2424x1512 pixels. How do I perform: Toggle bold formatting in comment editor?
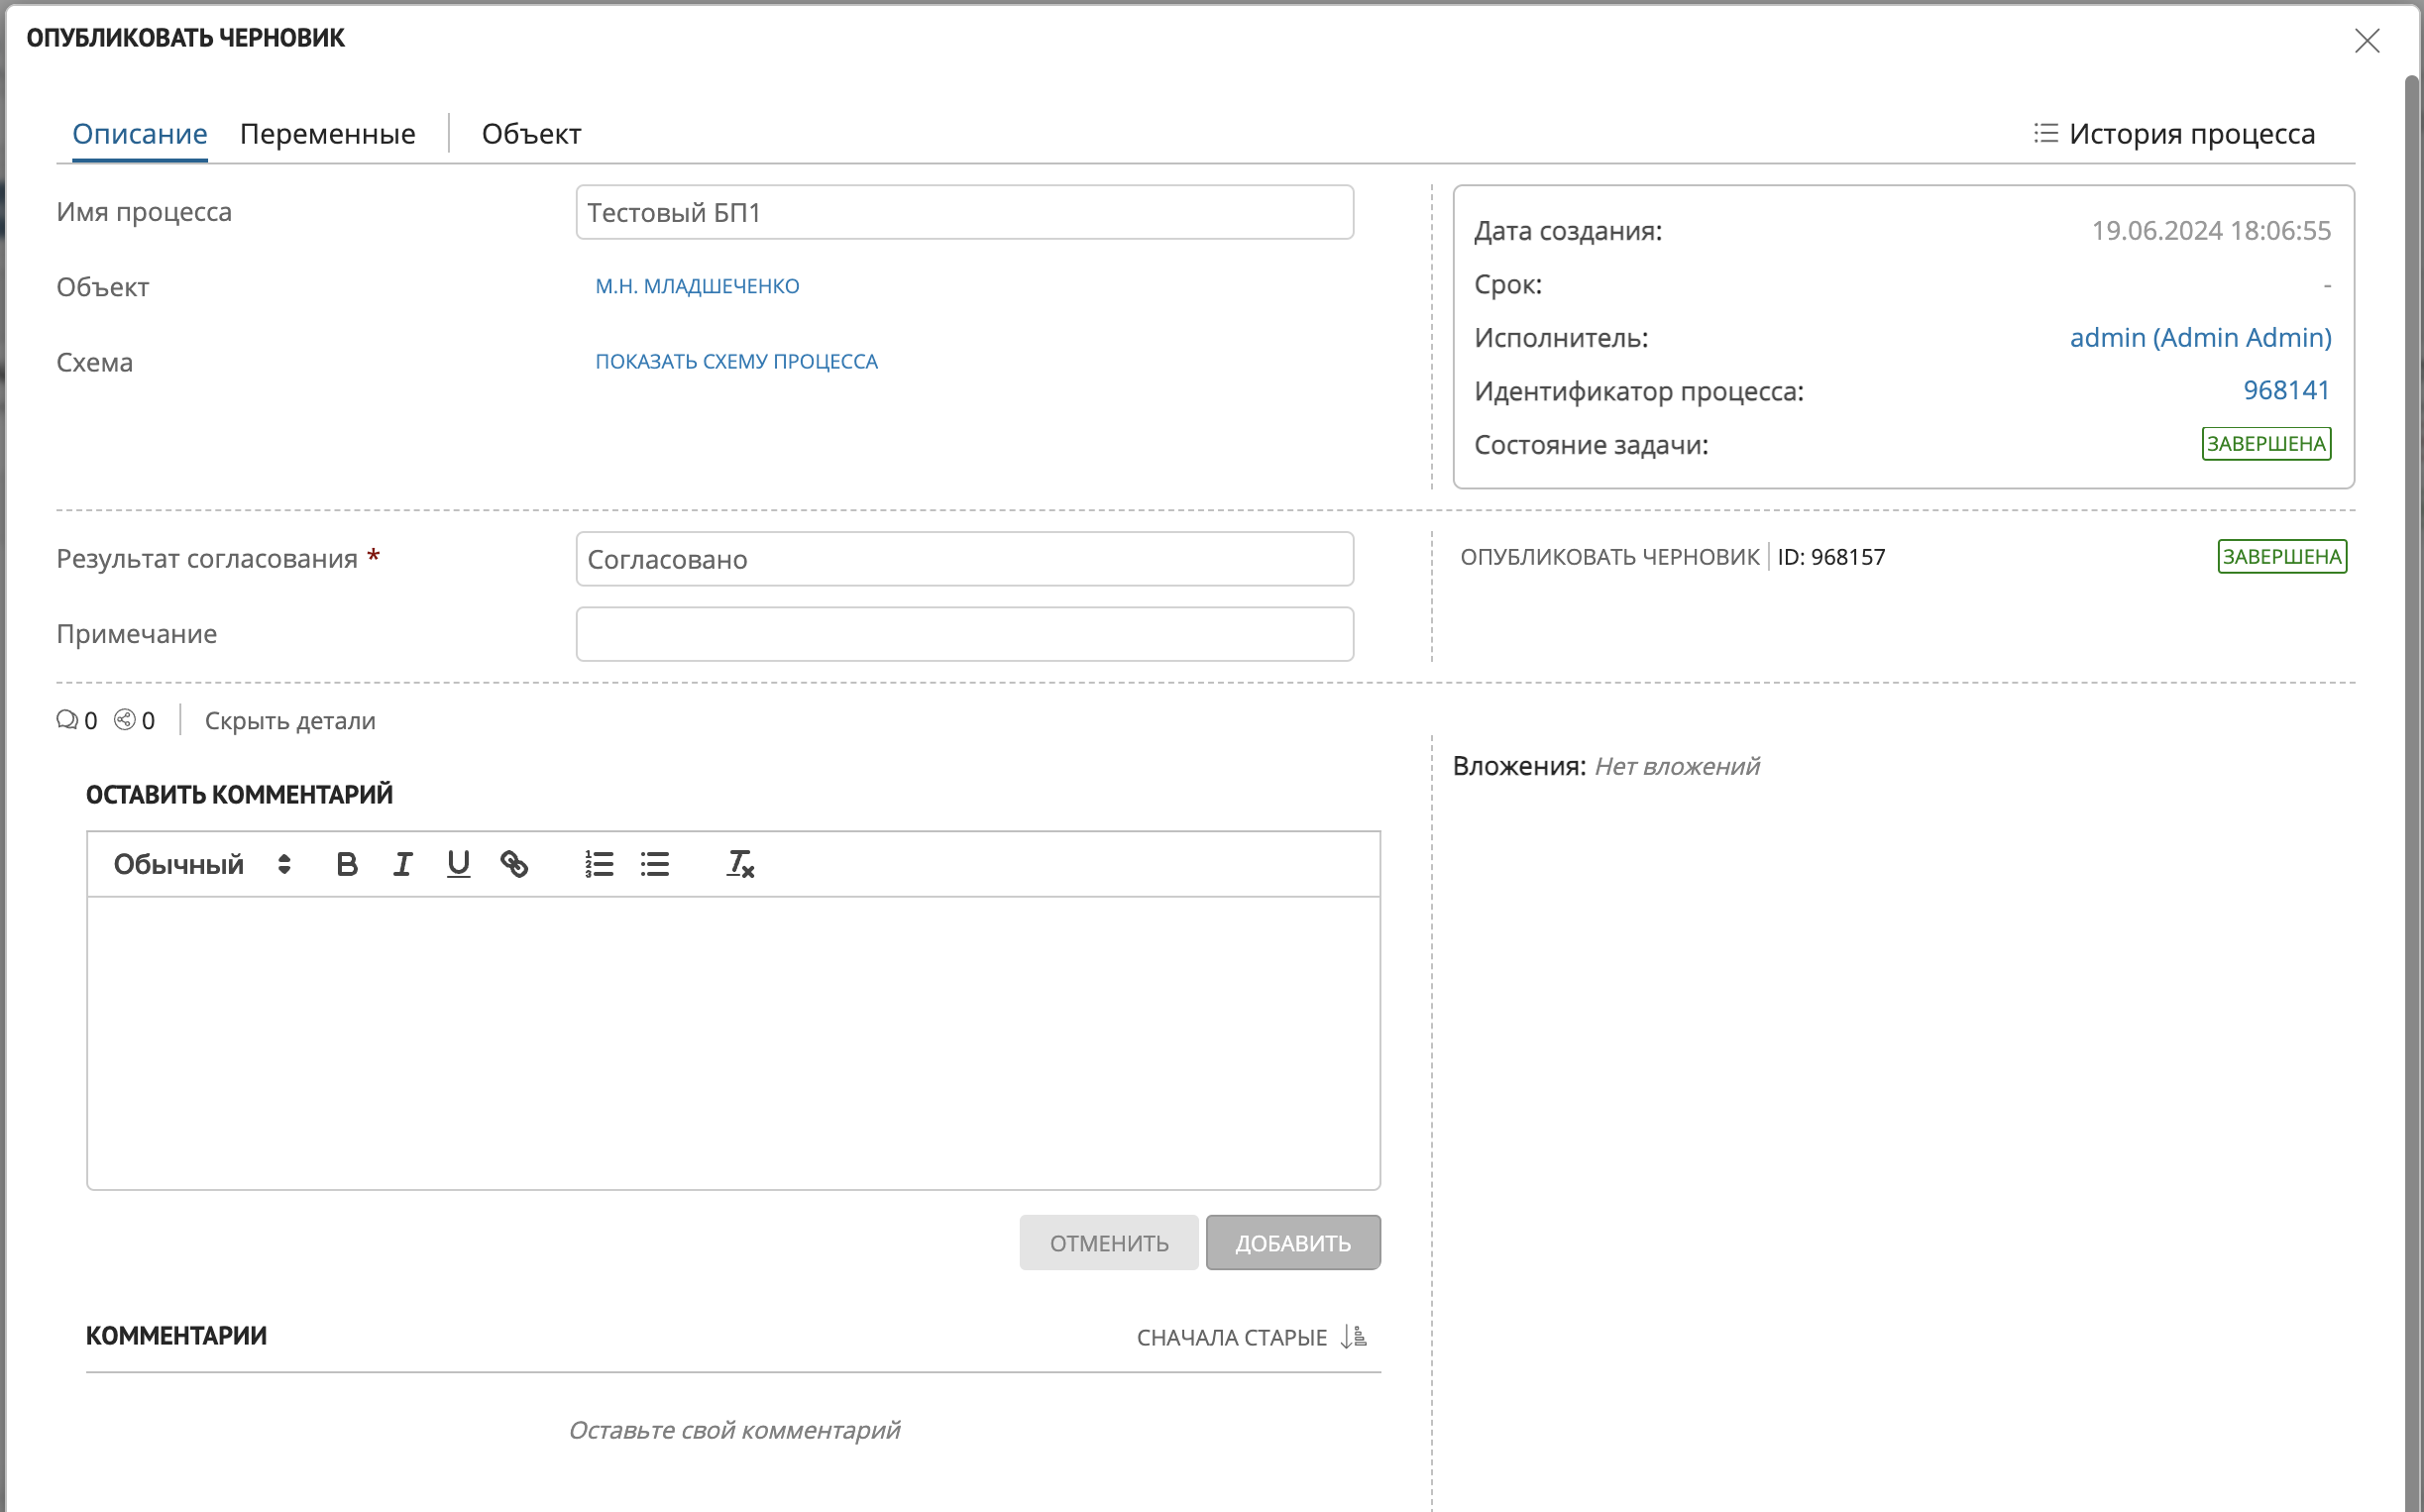[x=346, y=864]
